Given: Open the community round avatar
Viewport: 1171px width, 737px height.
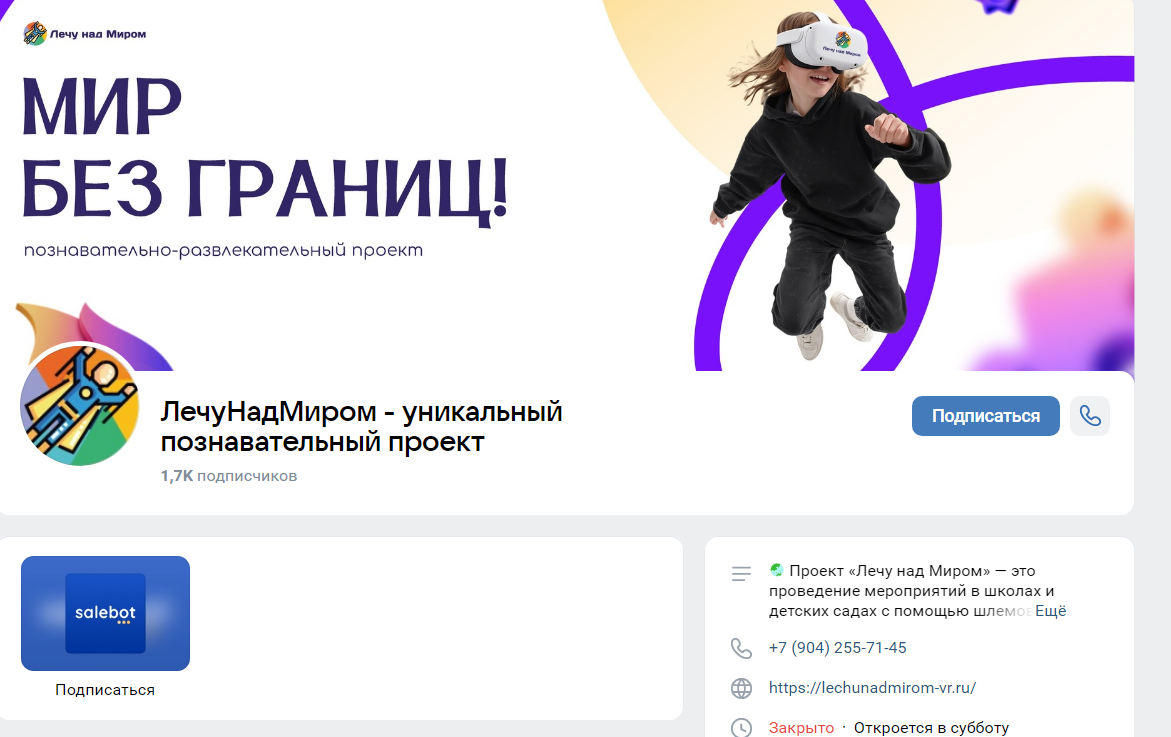Looking at the screenshot, I should coord(79,405).
